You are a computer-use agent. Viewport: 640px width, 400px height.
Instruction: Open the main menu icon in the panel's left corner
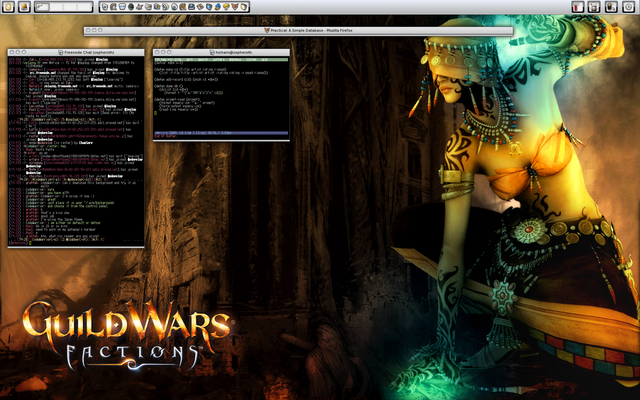[8, 7]
